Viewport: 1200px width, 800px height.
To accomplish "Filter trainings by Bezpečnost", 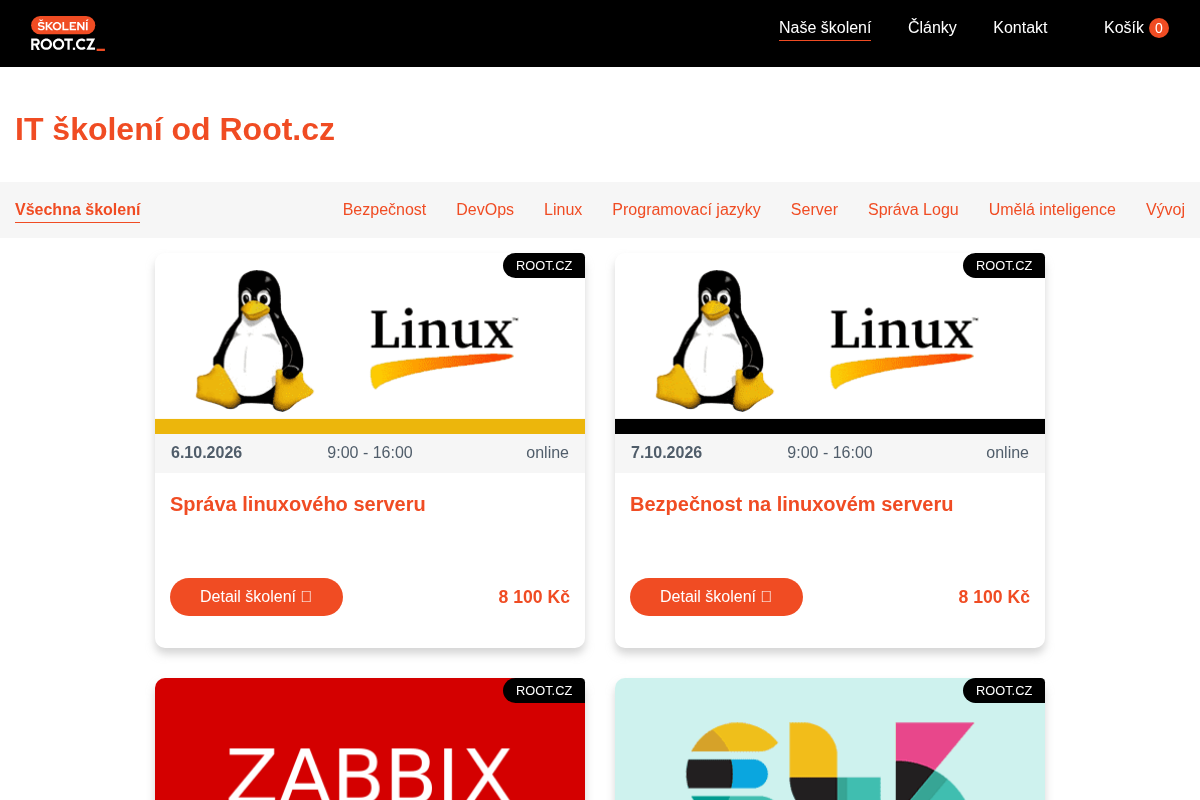I will pyautogui.click(x=384, y=210).
